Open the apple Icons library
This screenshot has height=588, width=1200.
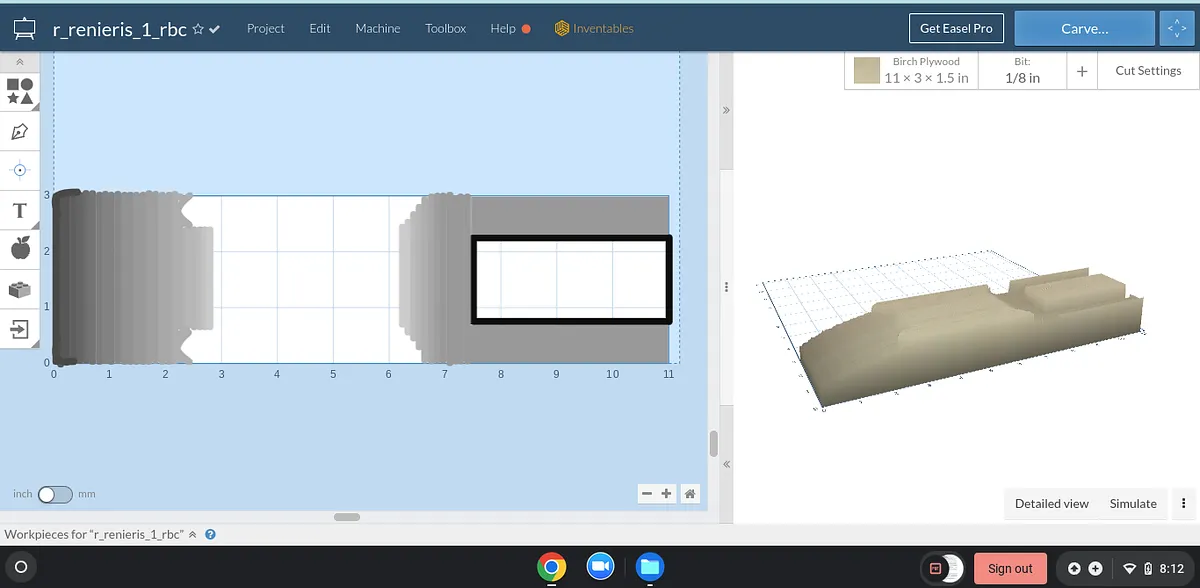tap(20, 249)
